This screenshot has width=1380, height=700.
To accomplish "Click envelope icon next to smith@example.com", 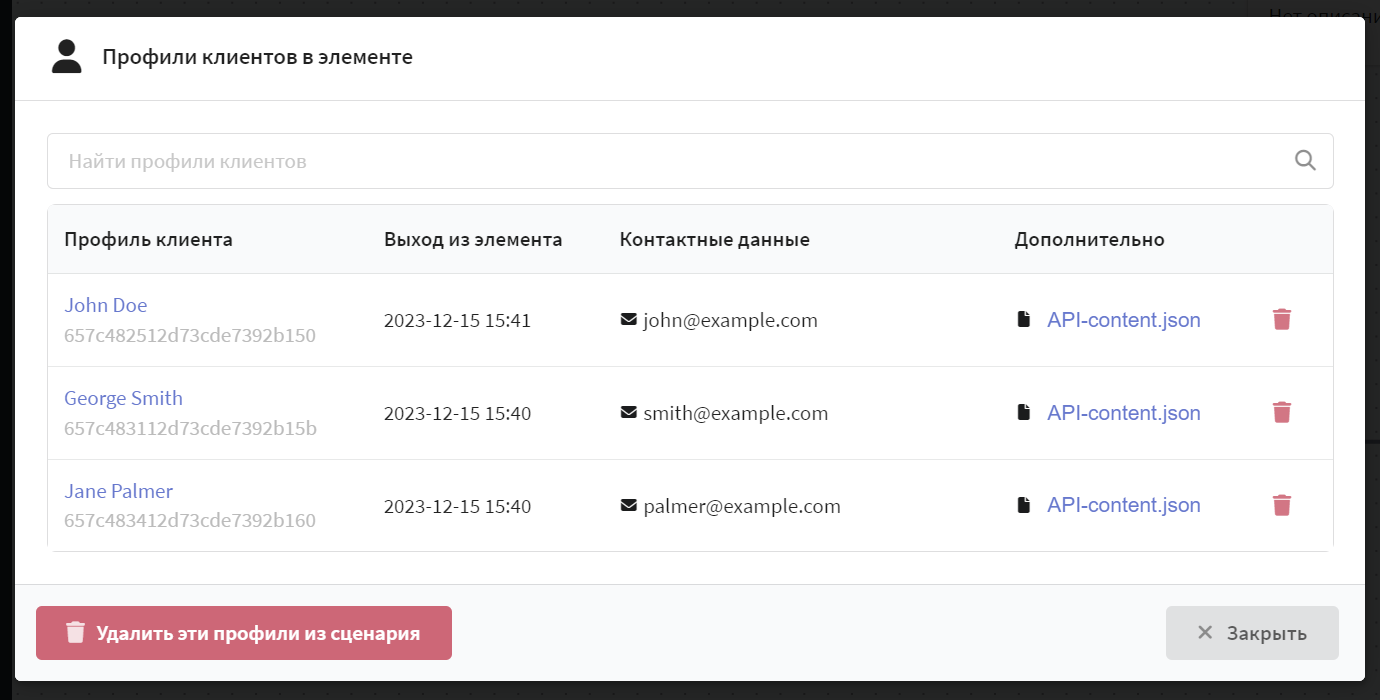I will point(629,413).
